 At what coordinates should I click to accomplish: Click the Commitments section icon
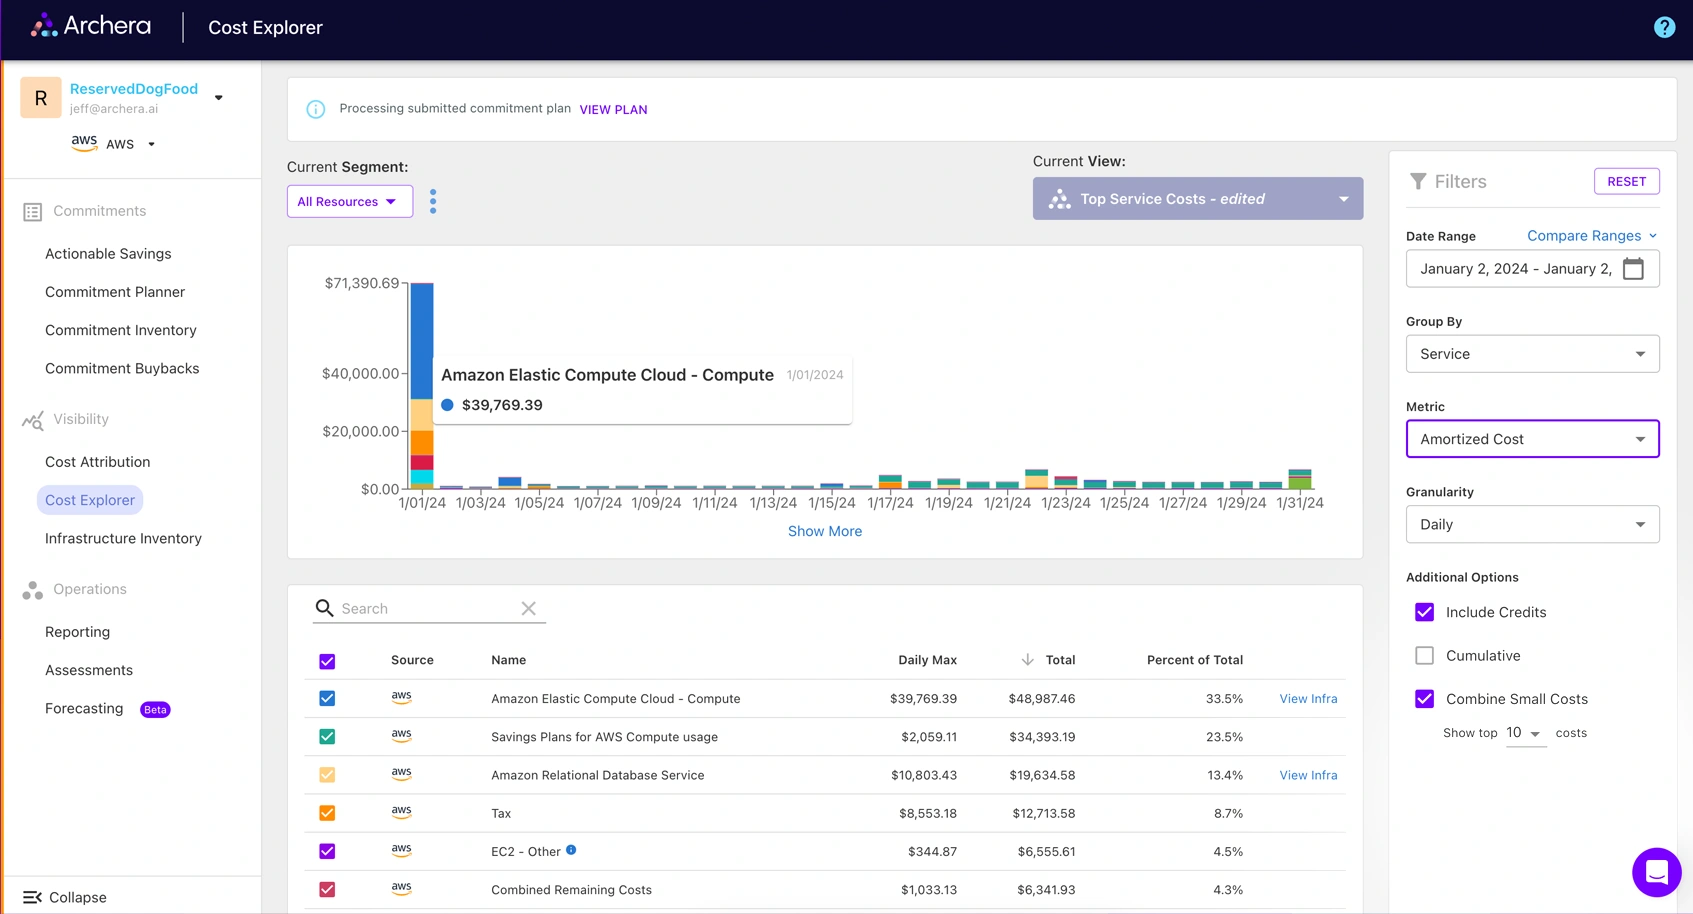click(x=32, y=211)
